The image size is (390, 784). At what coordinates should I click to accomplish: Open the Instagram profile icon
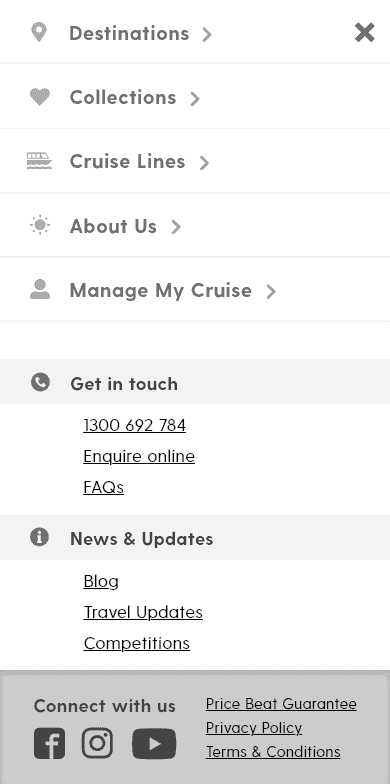(97, 743)
